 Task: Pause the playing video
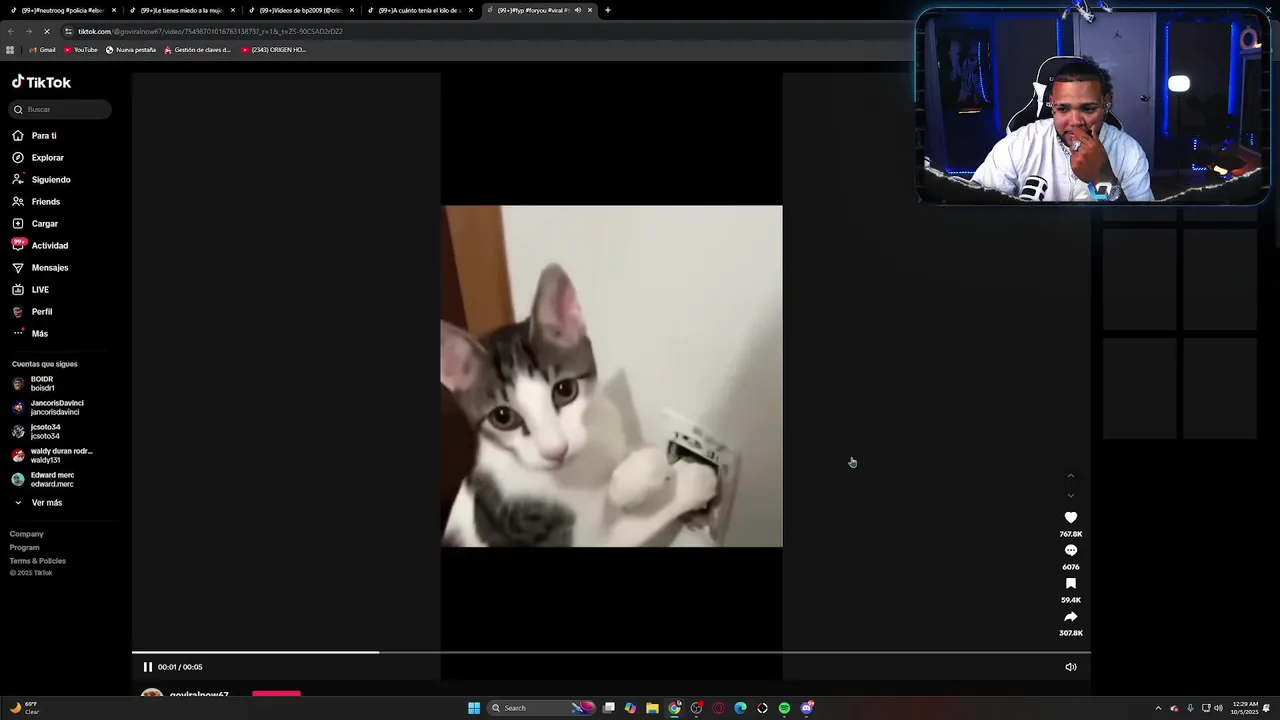[x=148, y=667]
